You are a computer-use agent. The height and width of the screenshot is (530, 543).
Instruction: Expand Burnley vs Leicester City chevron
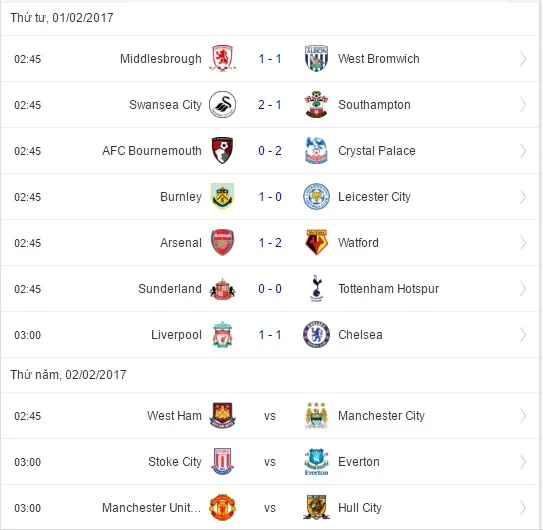point(523,197)
